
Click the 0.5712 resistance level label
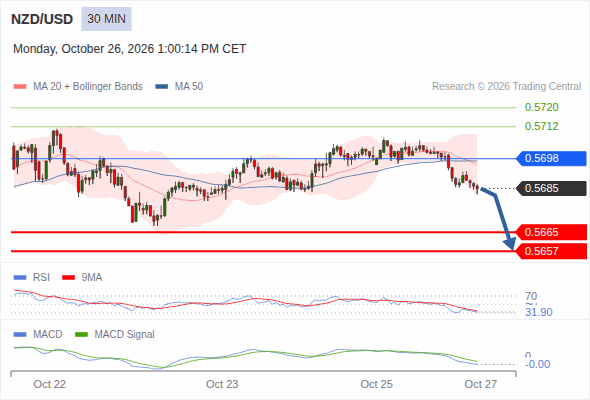pyautogui.click(x=541, y=126)
